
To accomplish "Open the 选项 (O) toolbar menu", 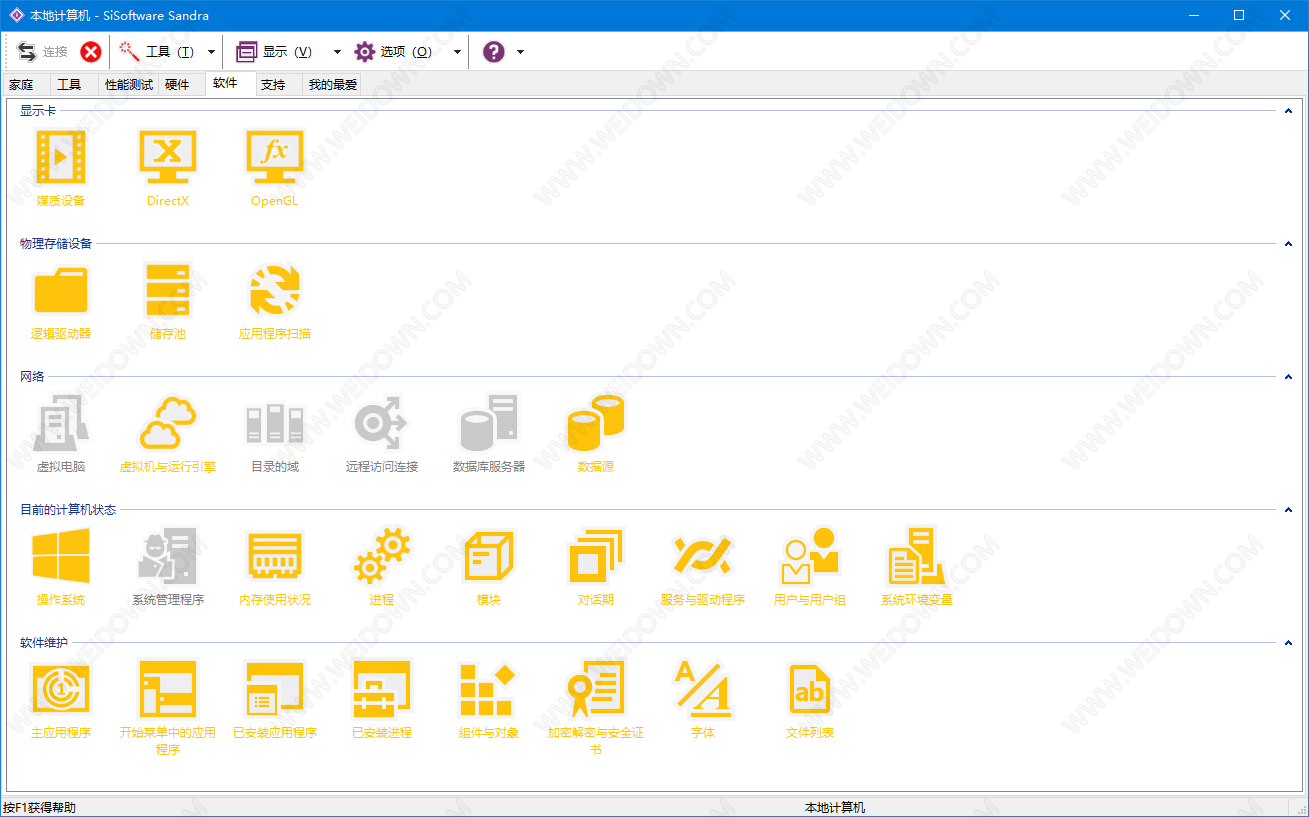I will (395, 52).
